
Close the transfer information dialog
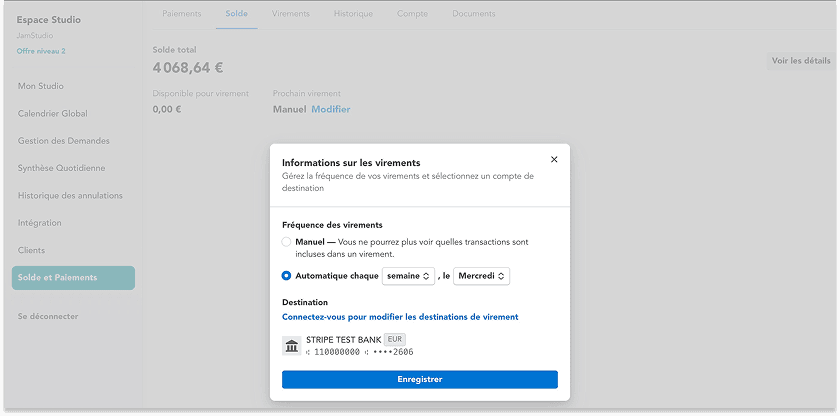click(x=554, y=160)
